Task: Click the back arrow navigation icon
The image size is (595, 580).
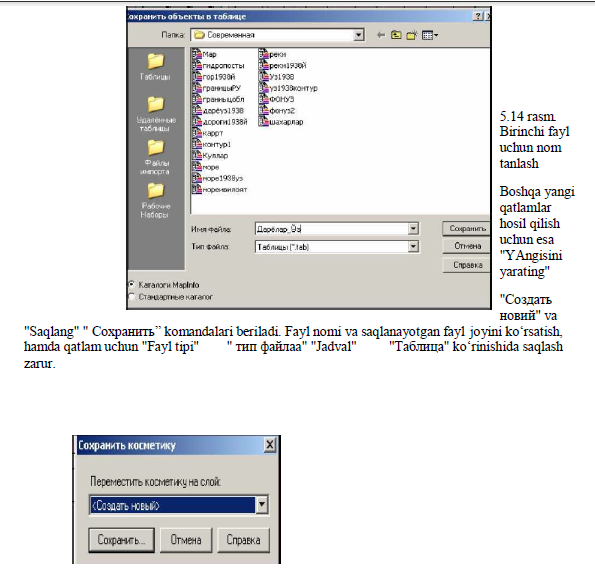Action: tap(381, 35)
